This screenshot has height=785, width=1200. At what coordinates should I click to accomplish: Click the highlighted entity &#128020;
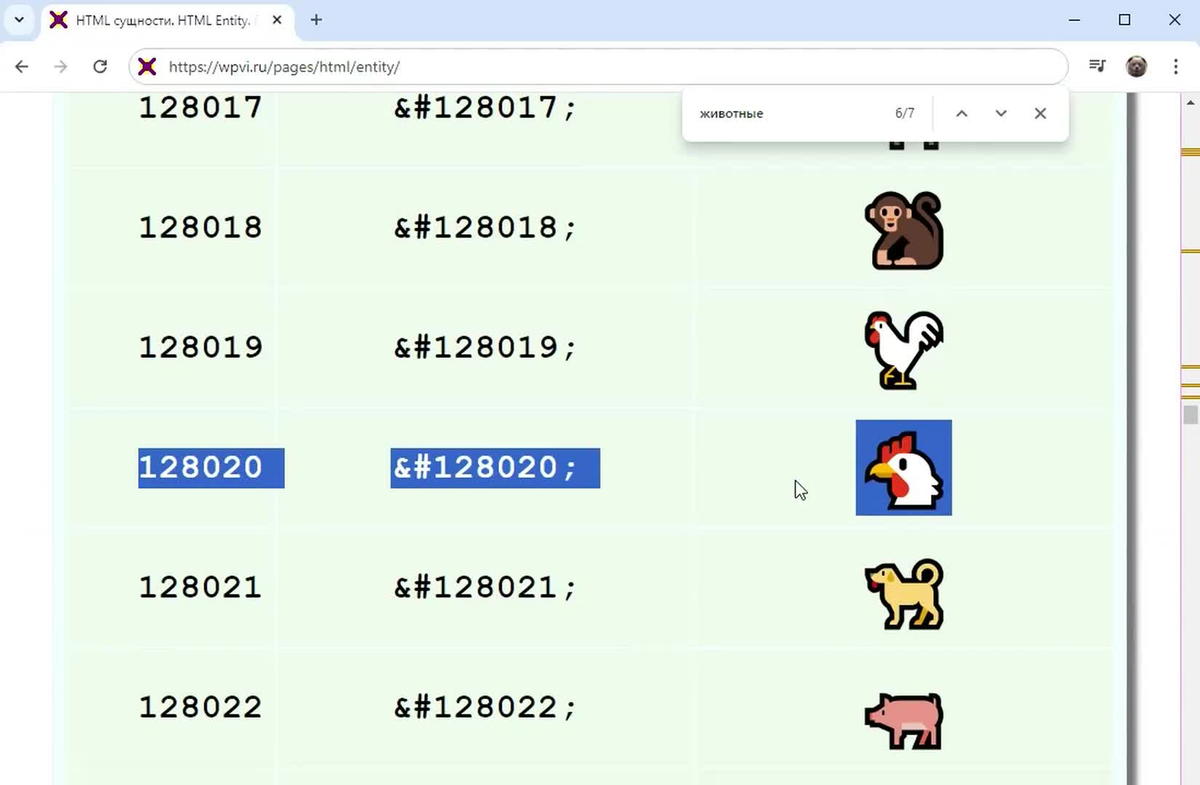pos(495,468)
